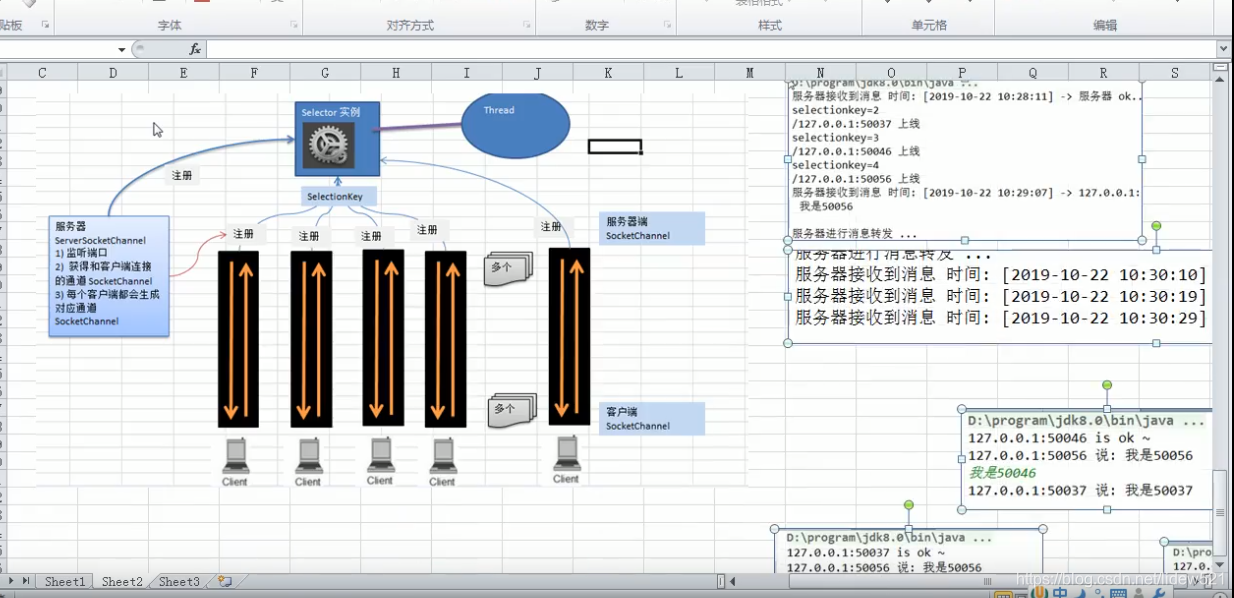Select the upper 多个 stacked-pages icon

[x=508, y=268]
